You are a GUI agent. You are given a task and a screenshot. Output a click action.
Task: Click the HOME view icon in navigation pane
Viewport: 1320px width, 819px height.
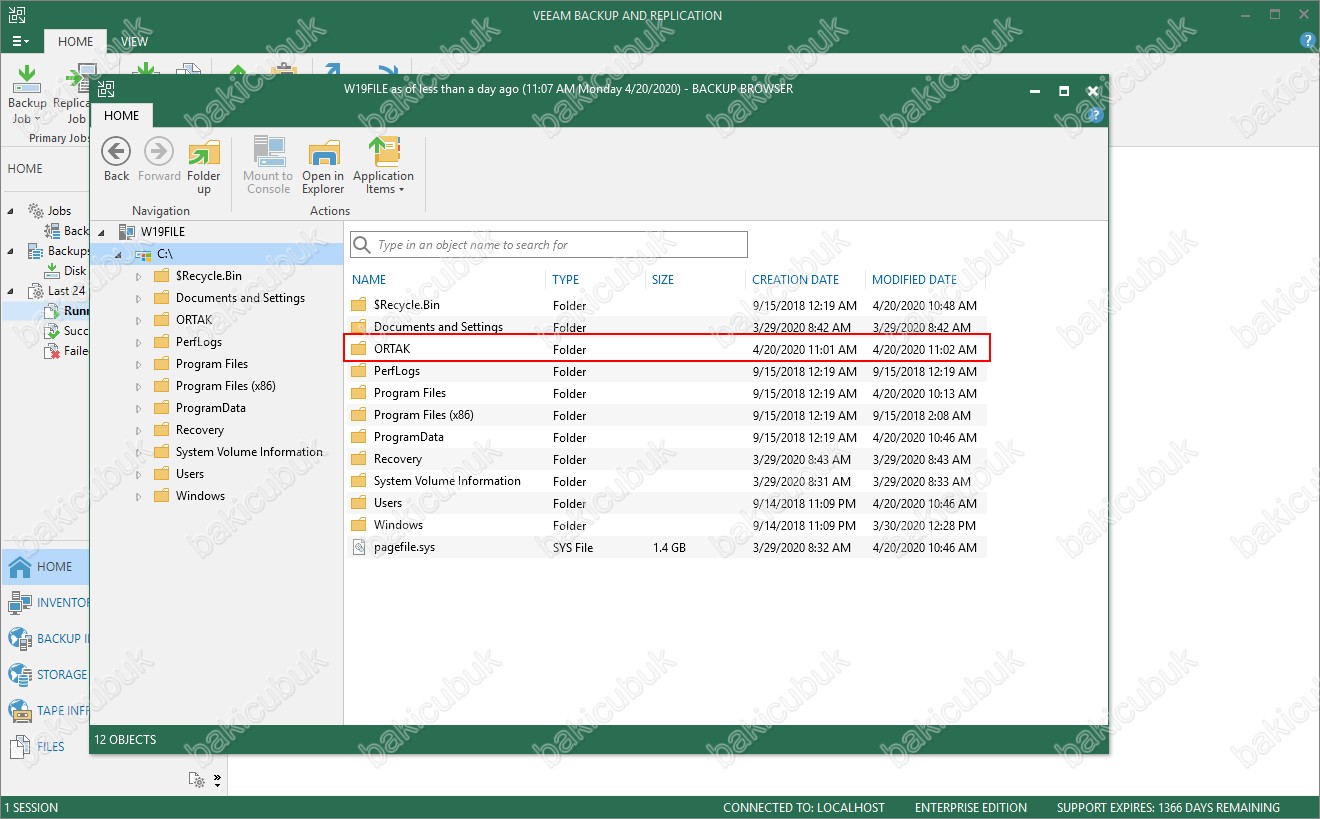coord(19,567)
